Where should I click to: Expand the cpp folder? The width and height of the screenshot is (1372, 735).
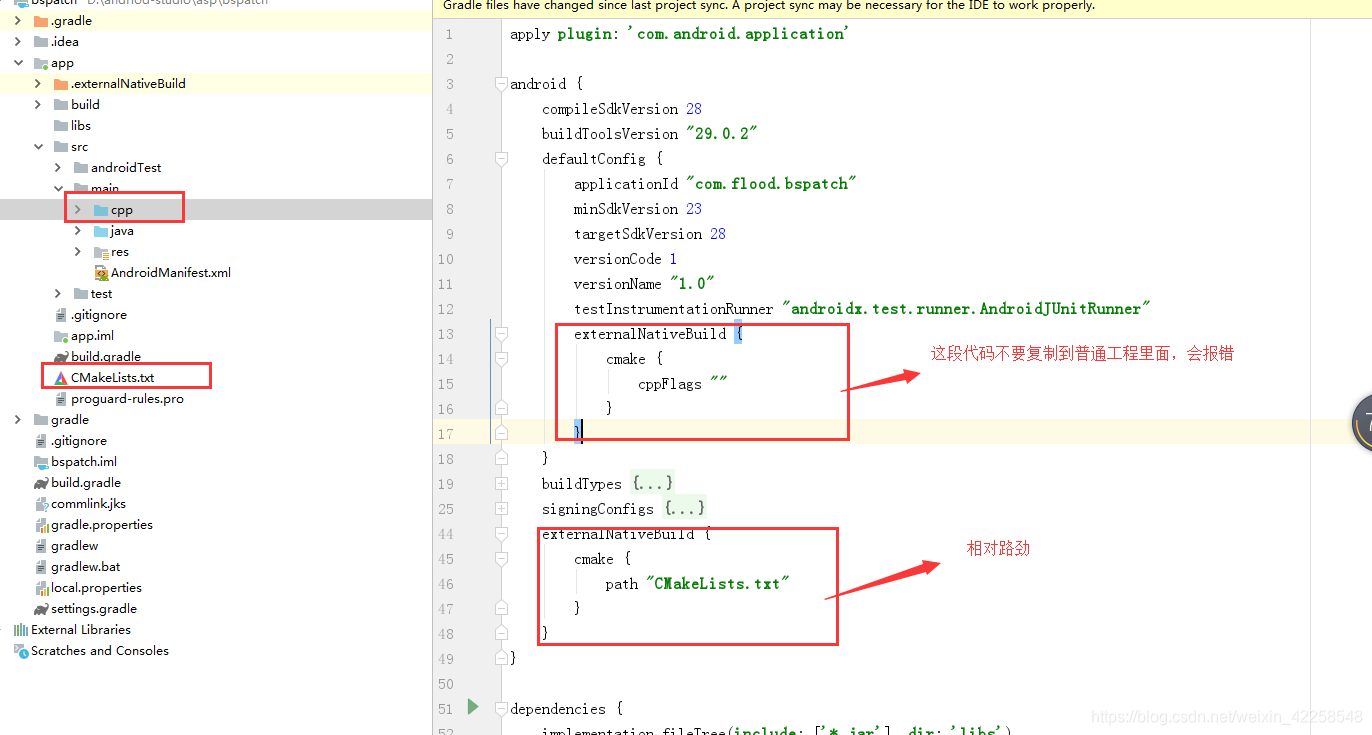click(x=78, y=210)
